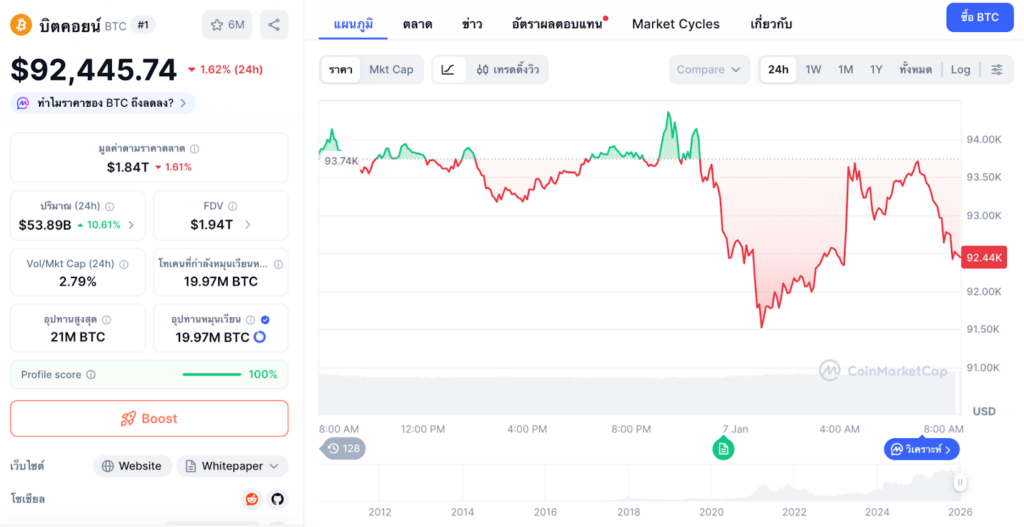Select the line chart icon

coord(447,69)
